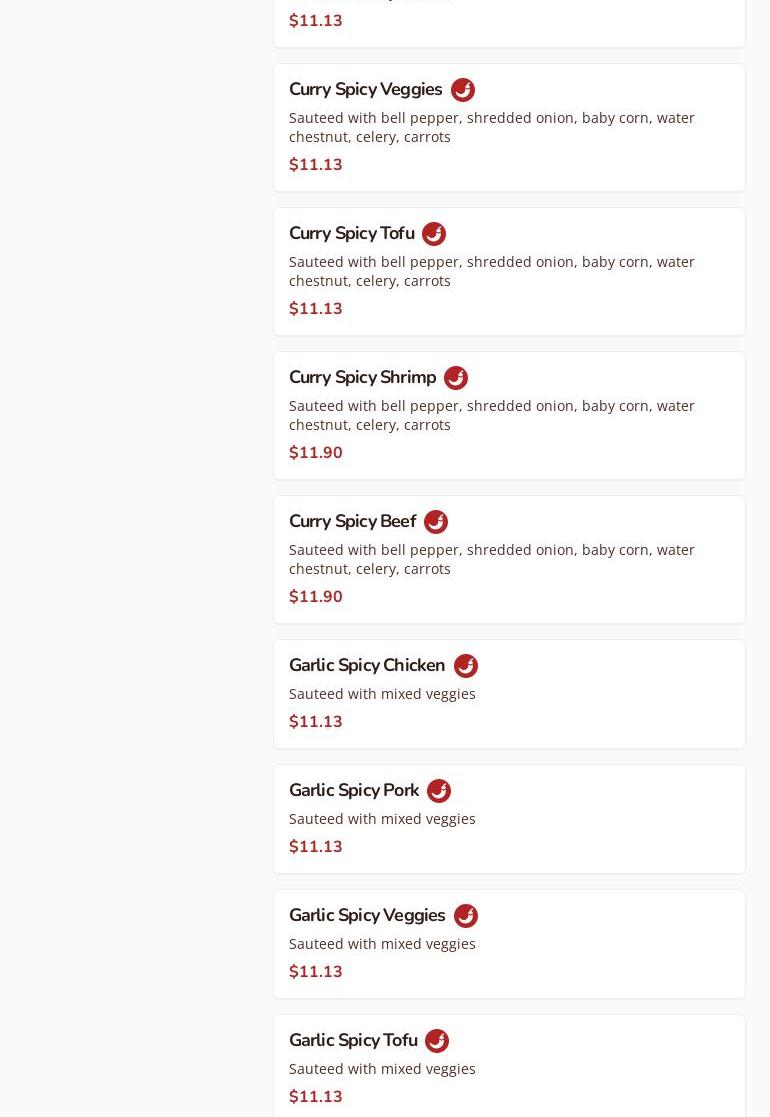Click spicy pepper icon beside Curry Spicy Veggies

463,90
